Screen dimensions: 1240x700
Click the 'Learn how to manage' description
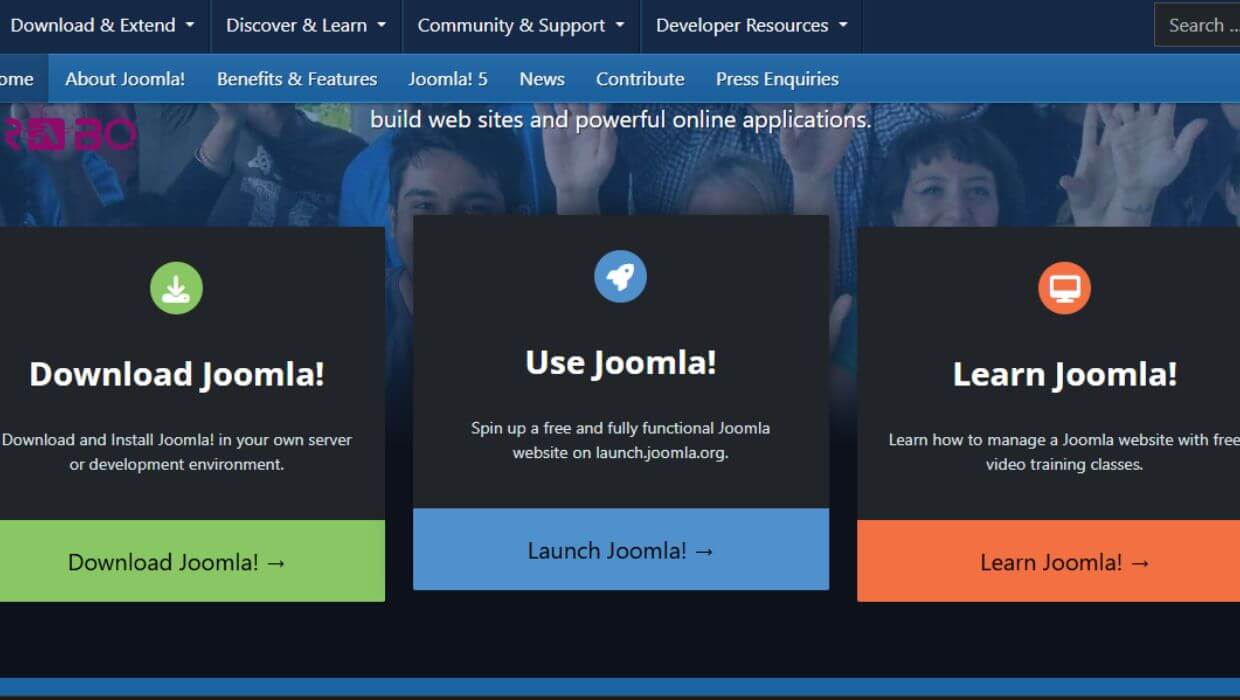pos(1064,452)
